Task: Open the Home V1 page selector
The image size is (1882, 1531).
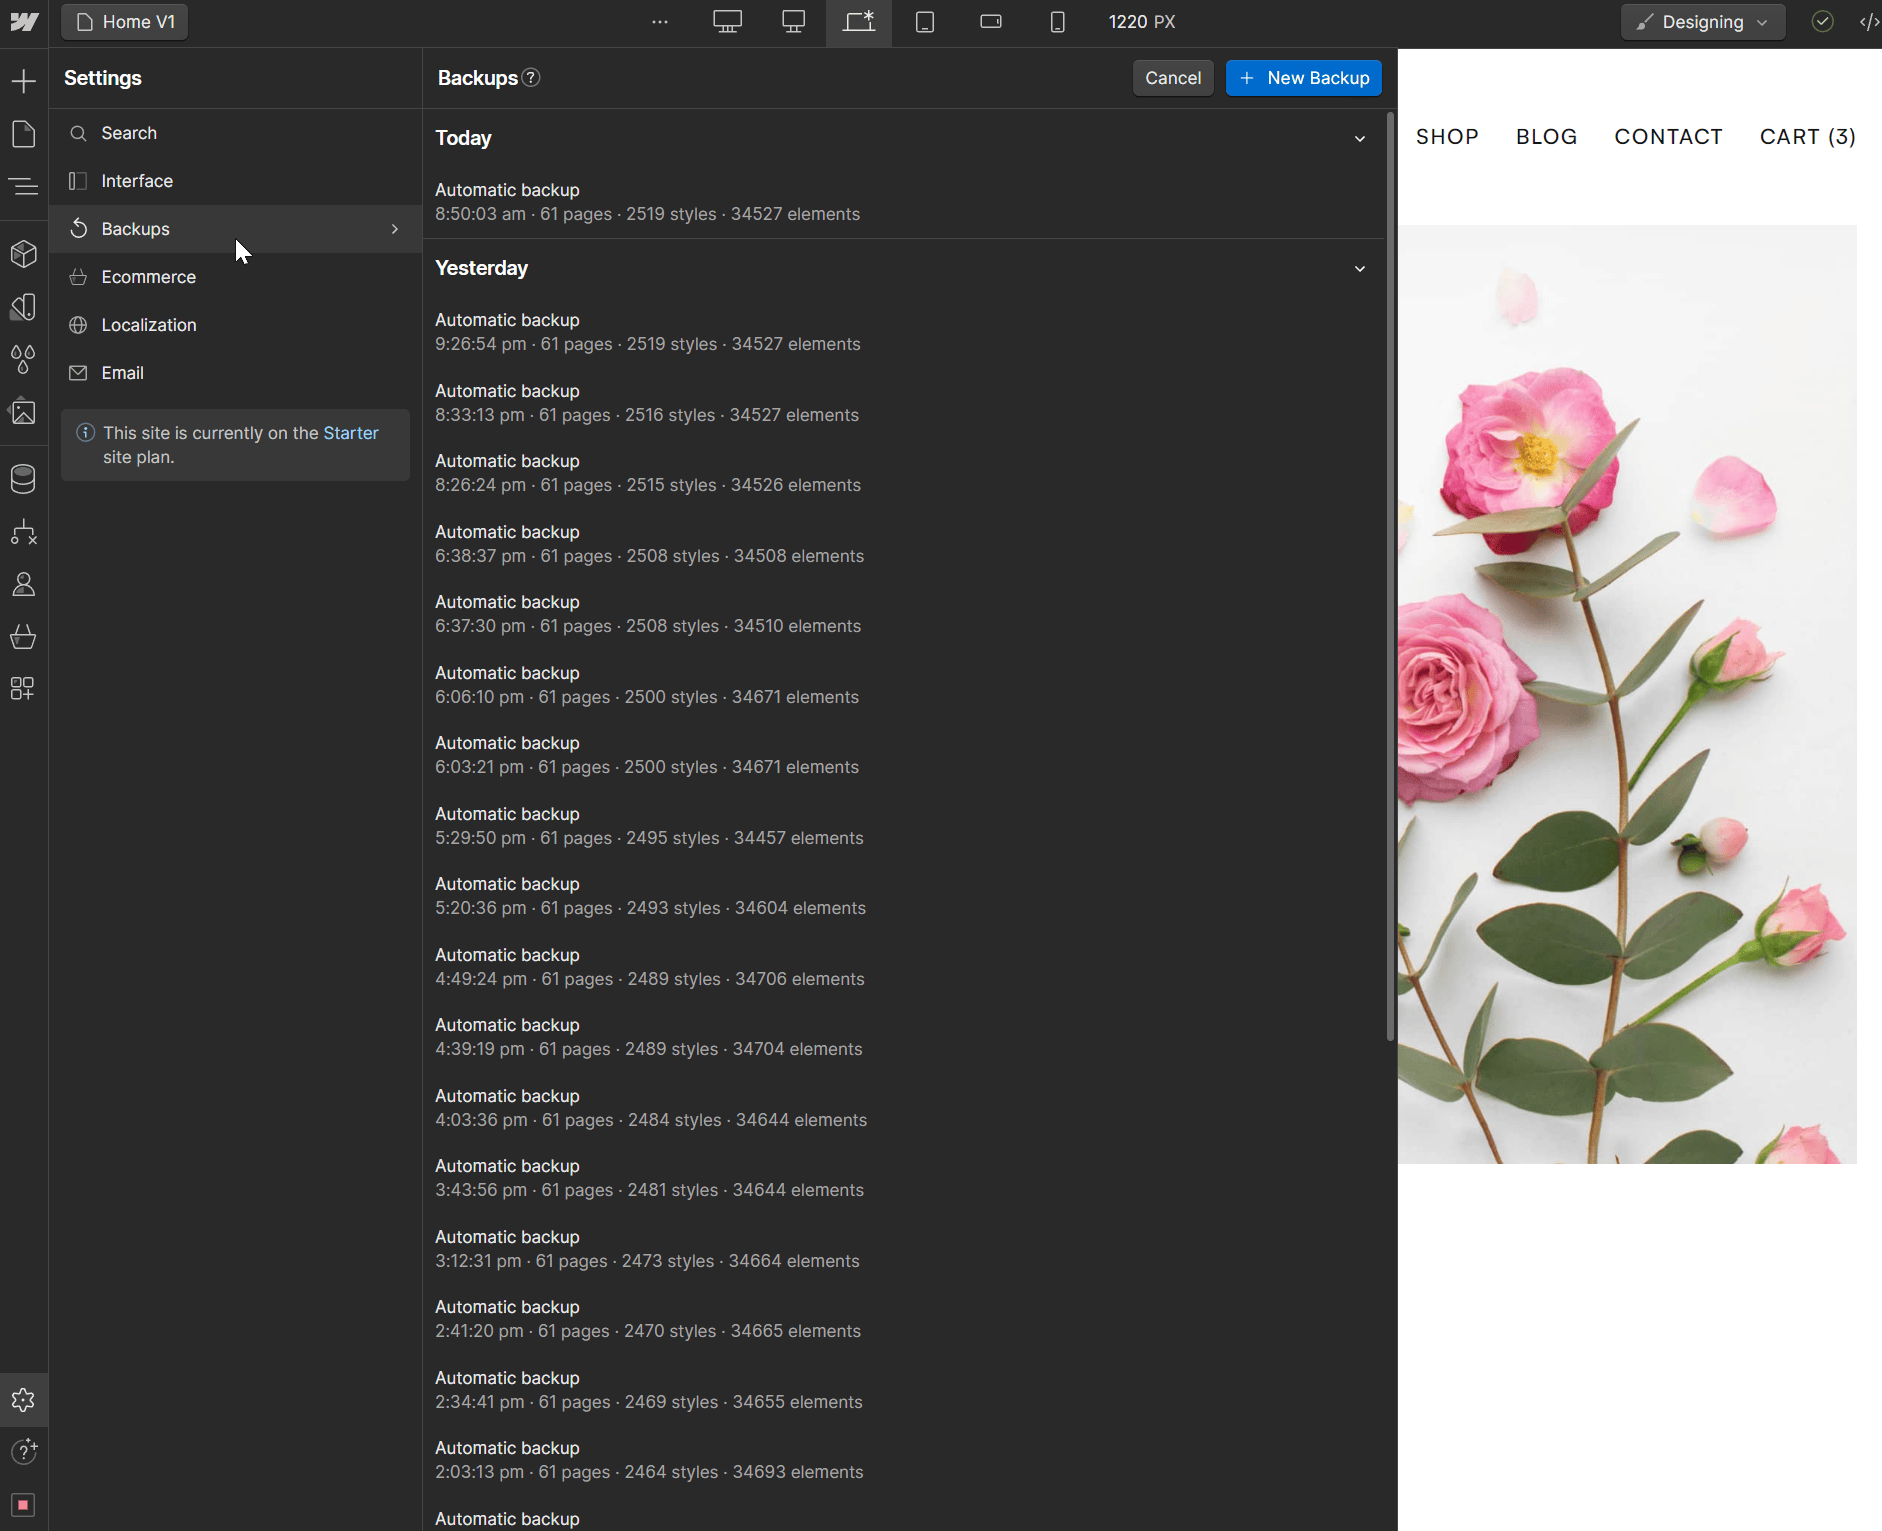Action: point(125,22)
